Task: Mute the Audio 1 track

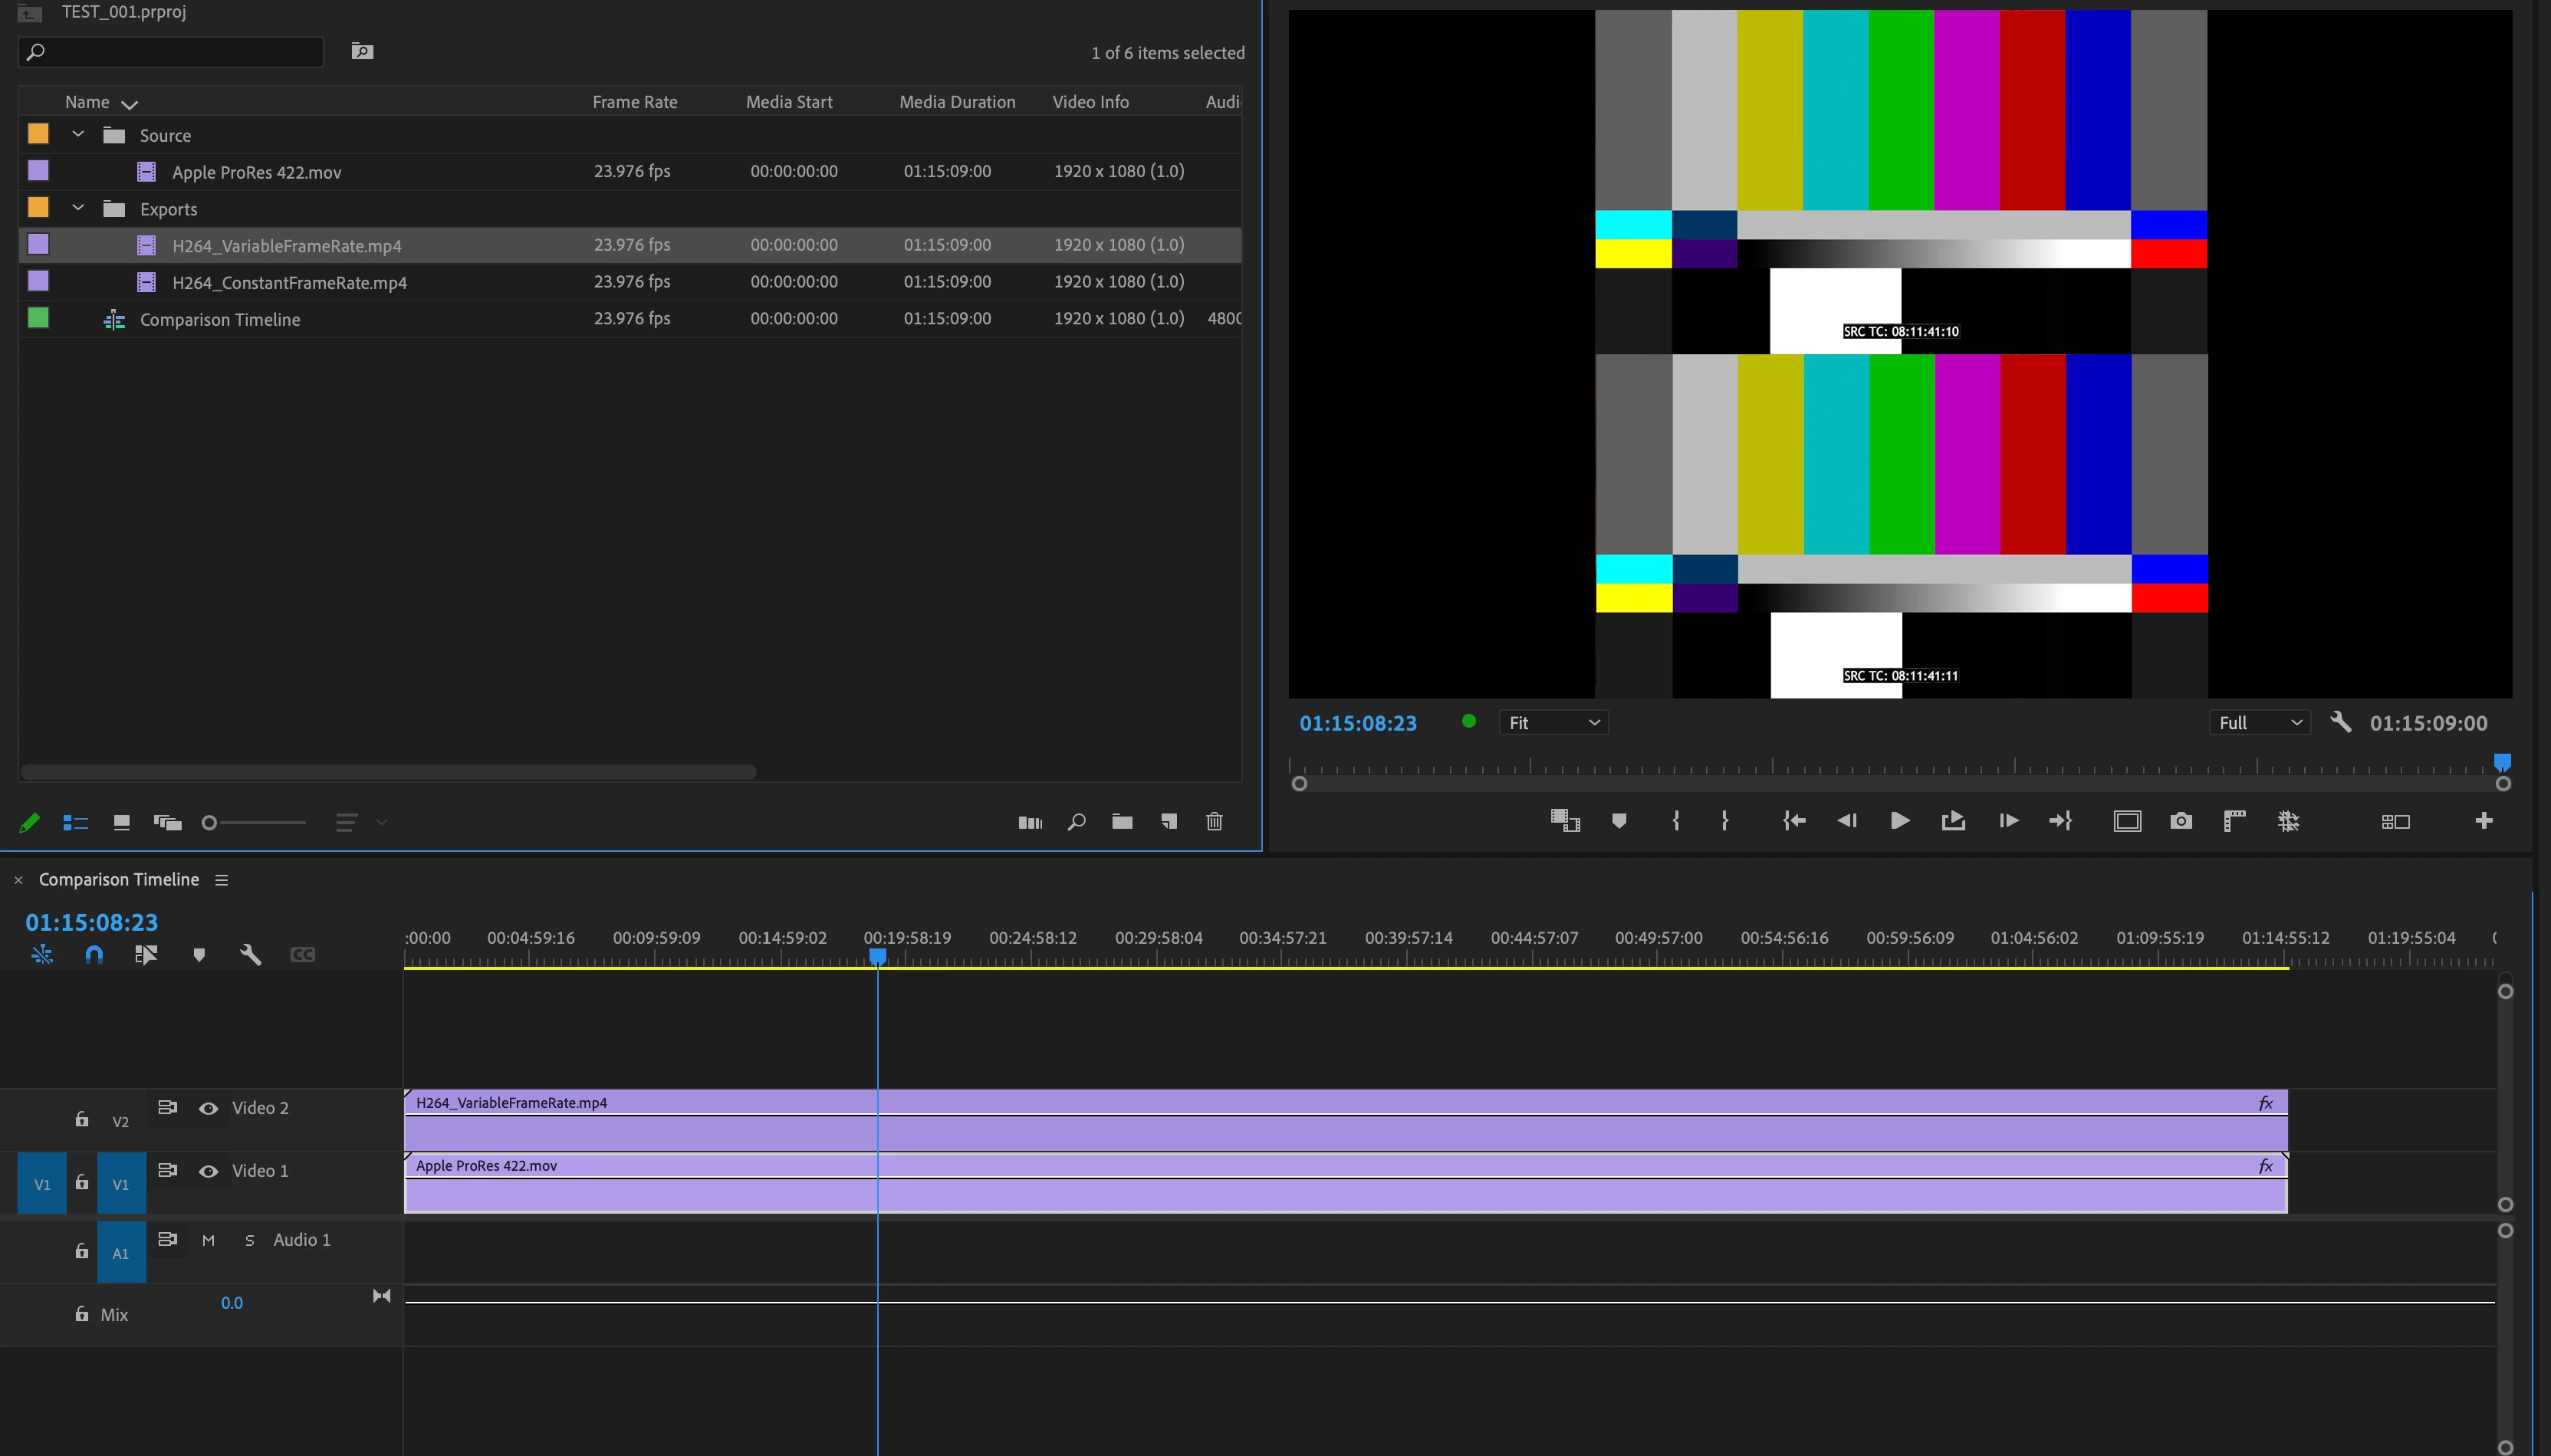Action: (208, 1240)
